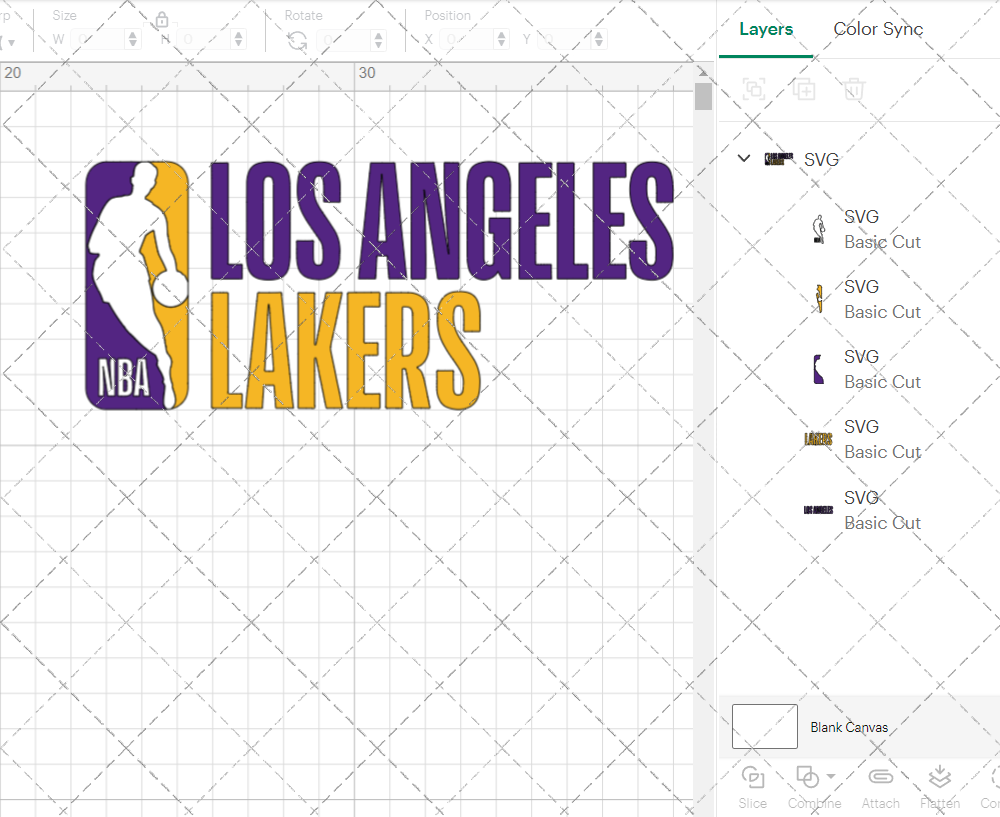The width and height of the screenshot is (1000, 817).
Task: Click the Width size input field
Action: click(99, 40)
